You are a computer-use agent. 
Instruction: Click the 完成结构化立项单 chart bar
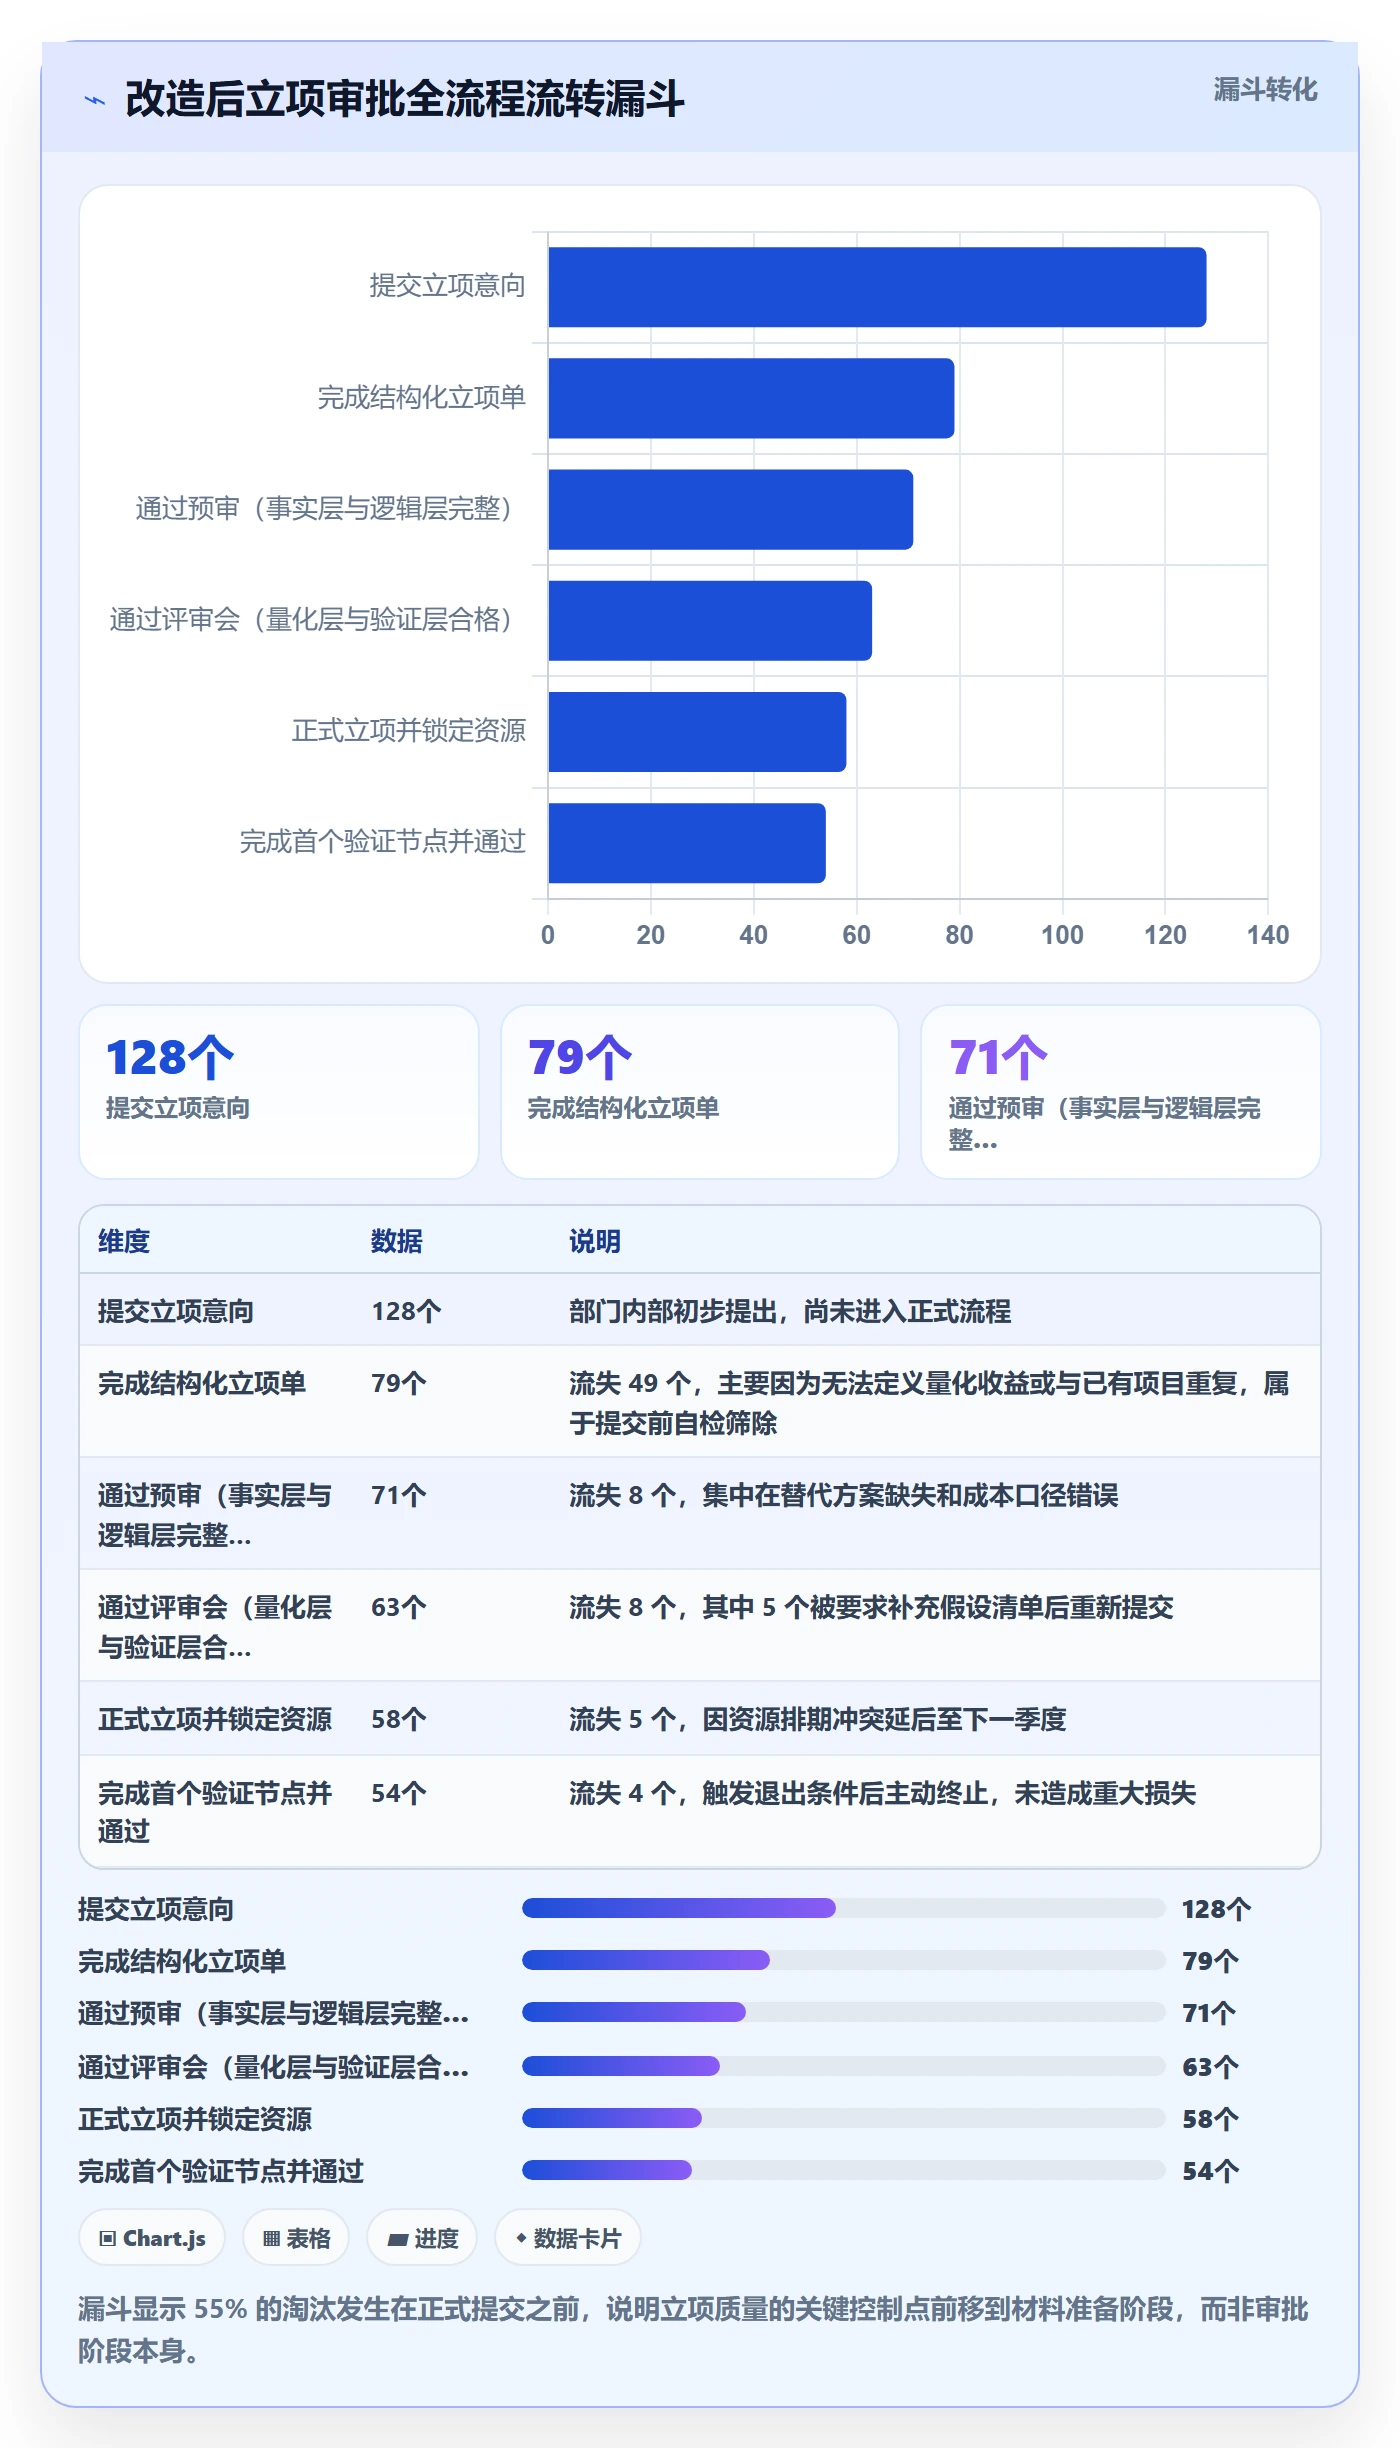click(751, 398)
